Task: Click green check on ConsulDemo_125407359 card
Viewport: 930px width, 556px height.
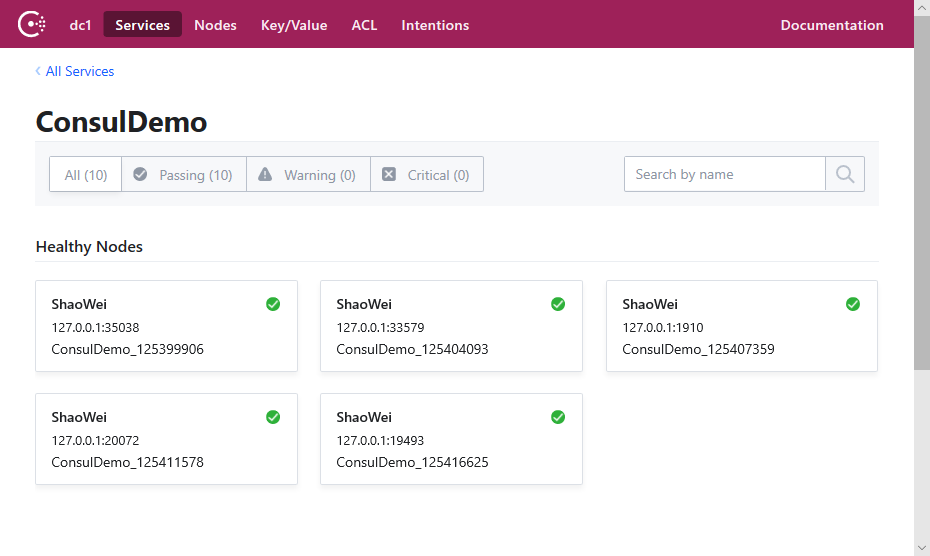Action: (x=853, y=304)
